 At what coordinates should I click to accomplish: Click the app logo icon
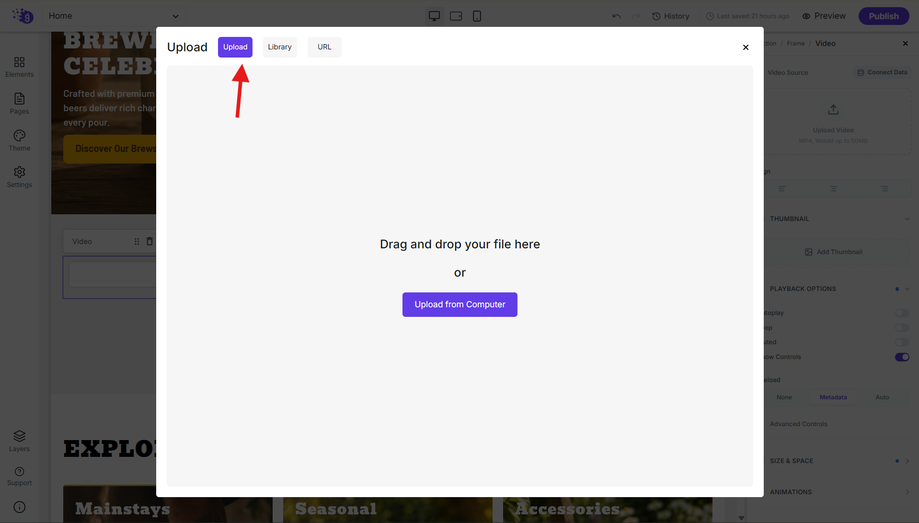point(23,16)
